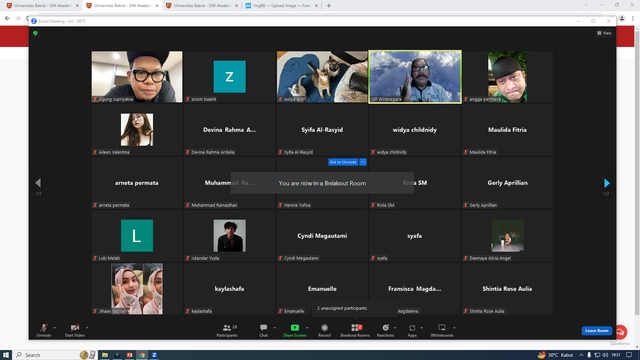The width and height of the screenshot is (640, 360).
Task: Click the name arneta permata
Action: click(137, 183)
